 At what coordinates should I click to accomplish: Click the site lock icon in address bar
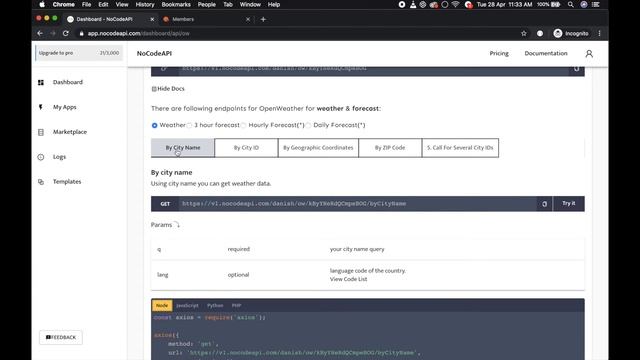click(x=82, y=33)
